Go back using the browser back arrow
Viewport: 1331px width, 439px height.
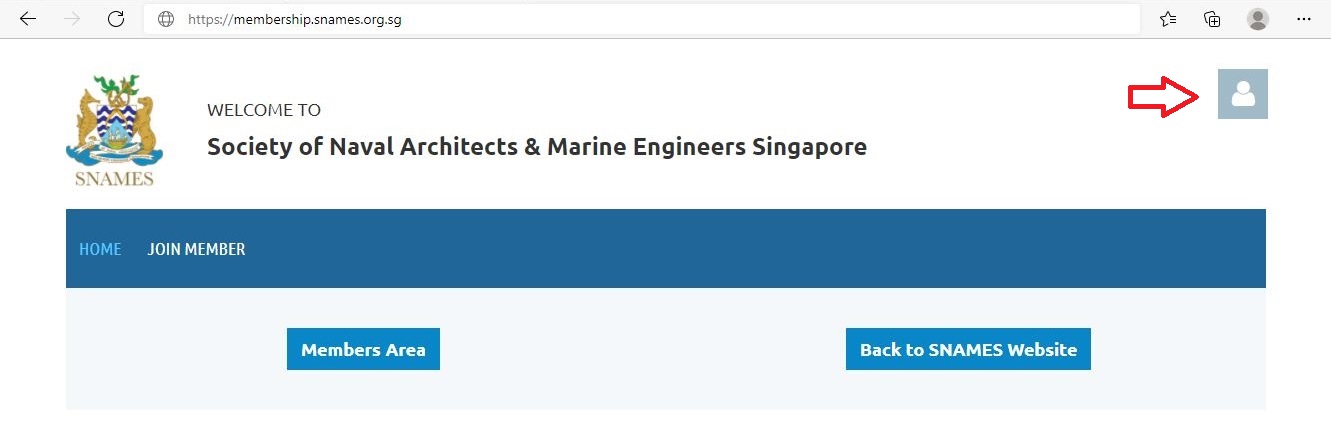coord(28,19)
